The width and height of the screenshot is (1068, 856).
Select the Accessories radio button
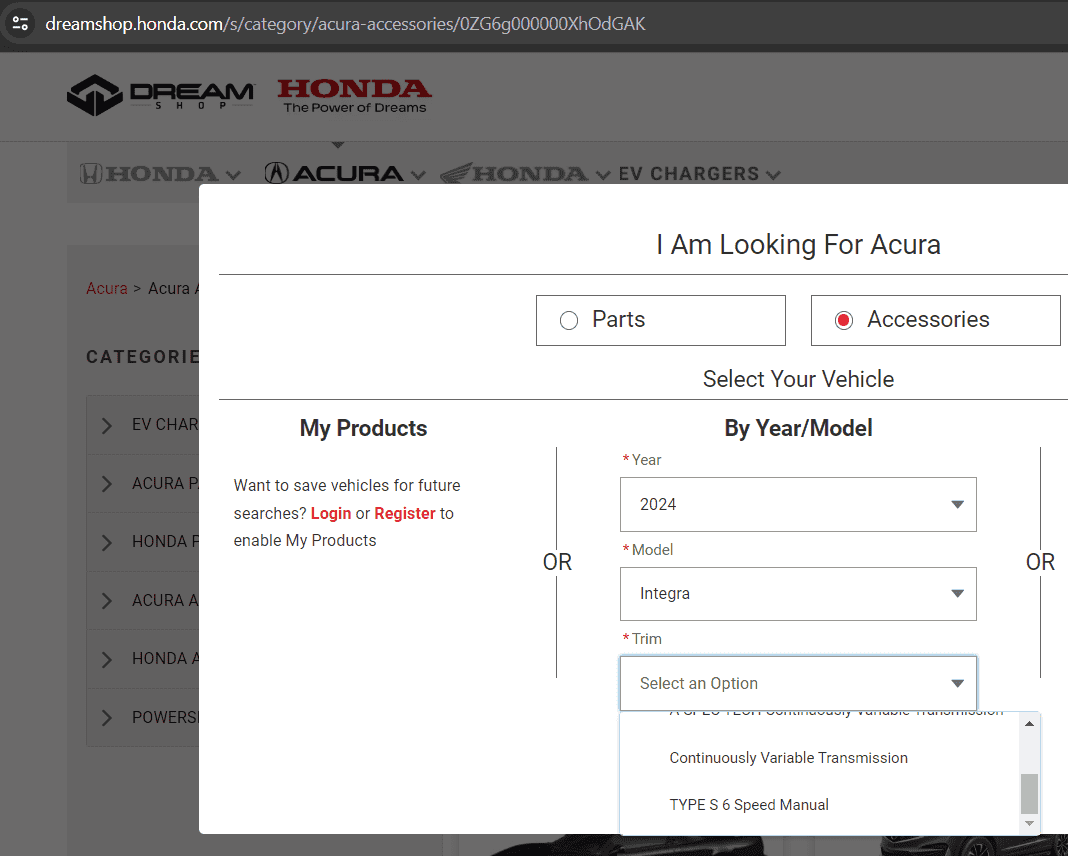click(842, 319)
